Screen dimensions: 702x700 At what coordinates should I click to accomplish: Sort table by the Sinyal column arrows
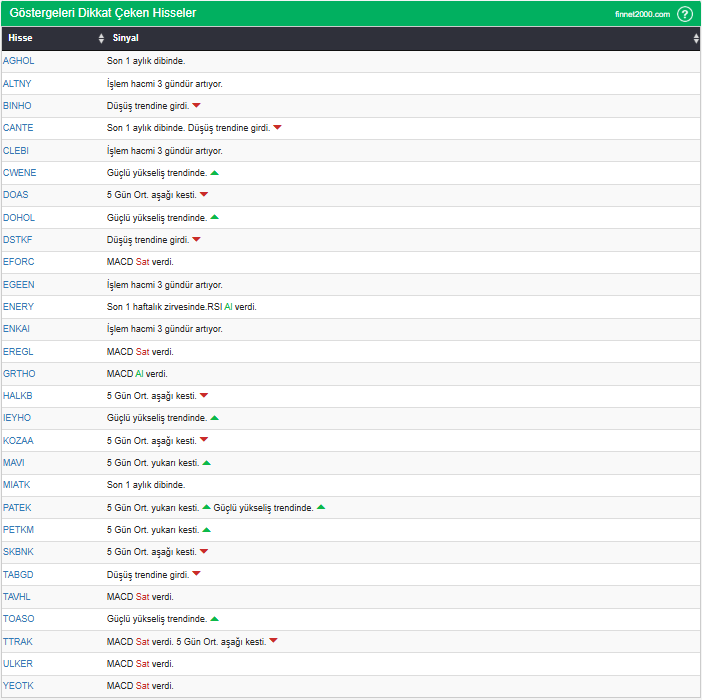click(x=696, y=38)
